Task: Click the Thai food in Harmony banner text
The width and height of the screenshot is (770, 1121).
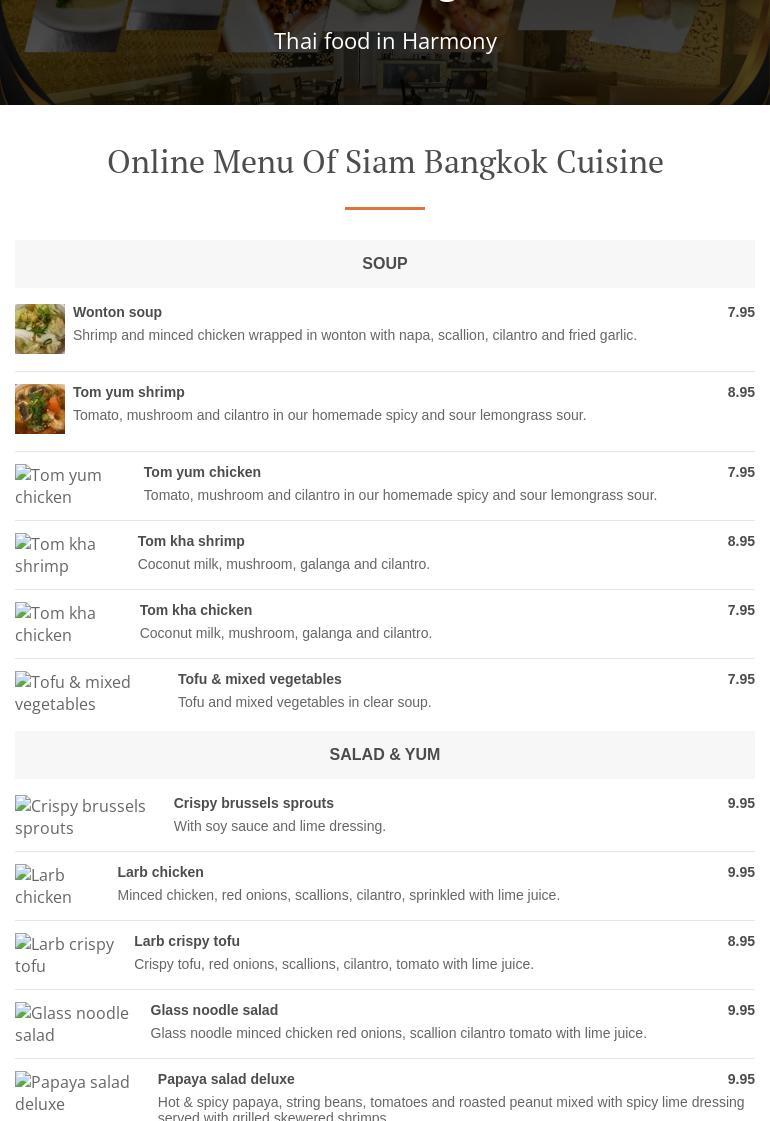Action: (x=385, y=41)
